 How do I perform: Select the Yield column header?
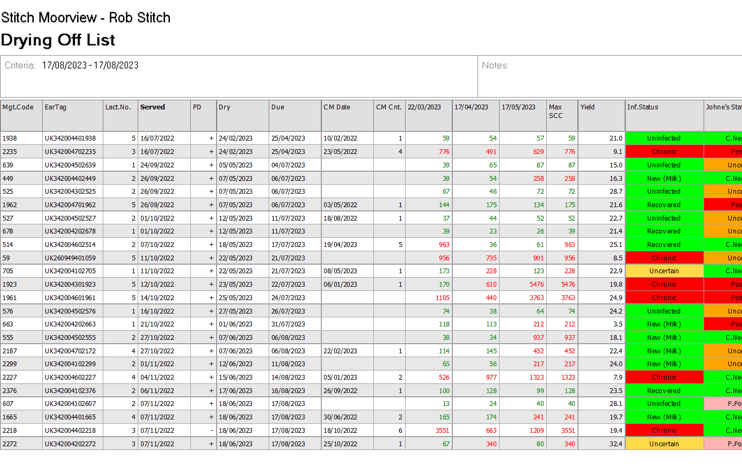pos(588,107)
